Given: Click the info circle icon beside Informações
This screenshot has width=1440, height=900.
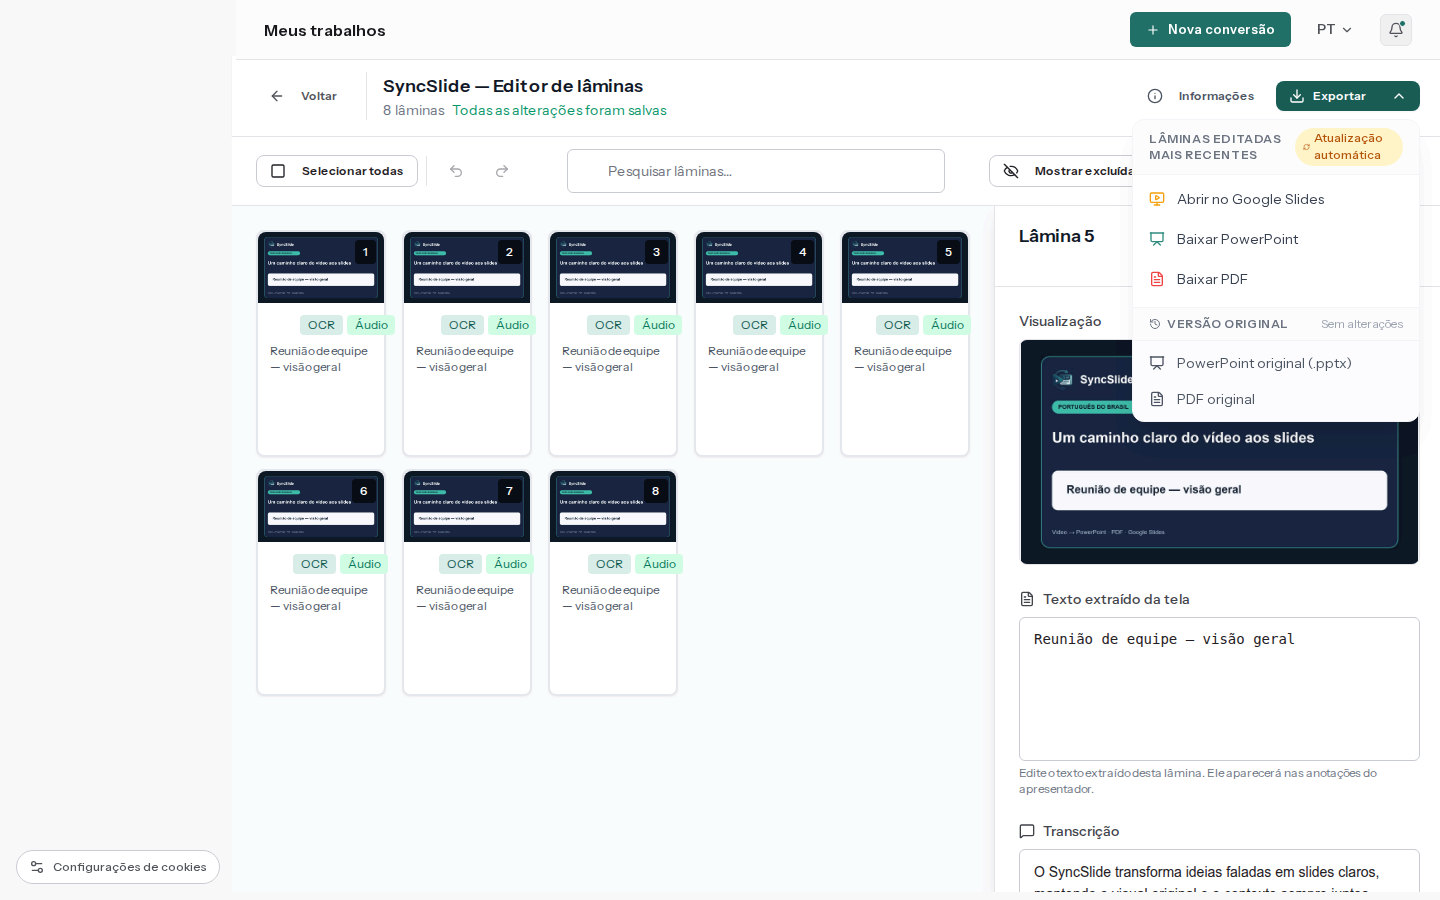Looking at the screenshot, I should point(1155,96).
